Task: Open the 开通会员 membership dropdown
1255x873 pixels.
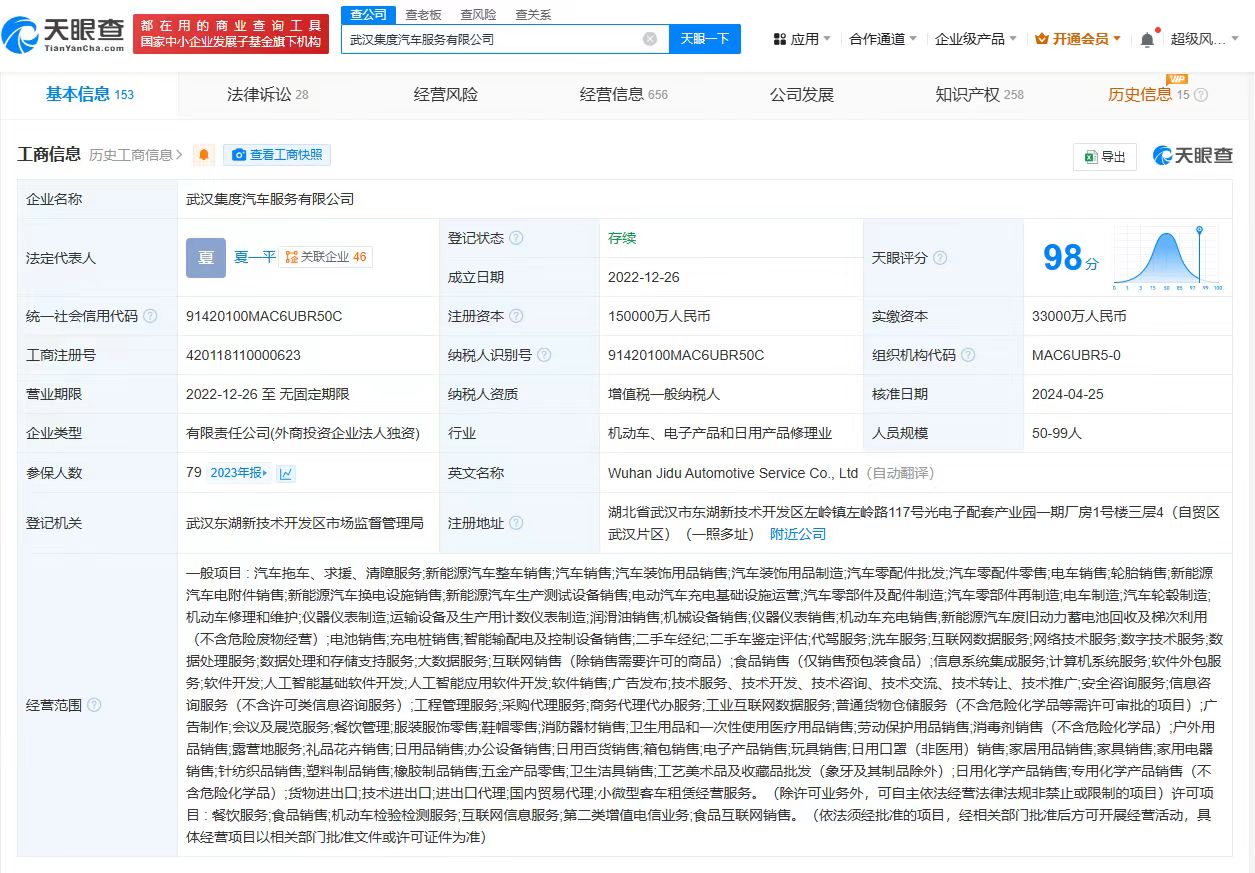Action: 1079,39
